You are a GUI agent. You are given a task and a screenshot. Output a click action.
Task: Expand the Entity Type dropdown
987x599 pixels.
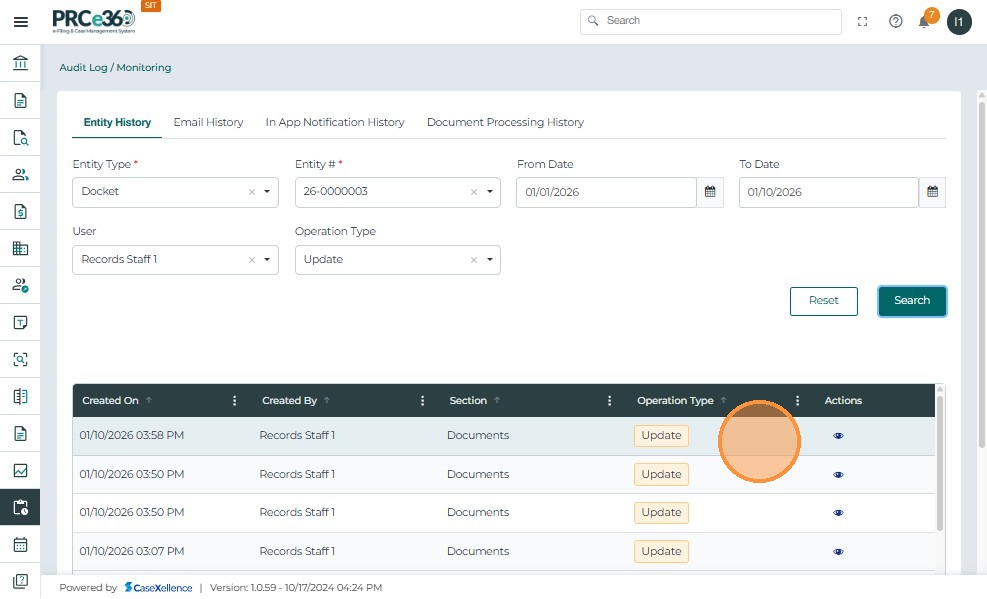[x=267, y=192]
